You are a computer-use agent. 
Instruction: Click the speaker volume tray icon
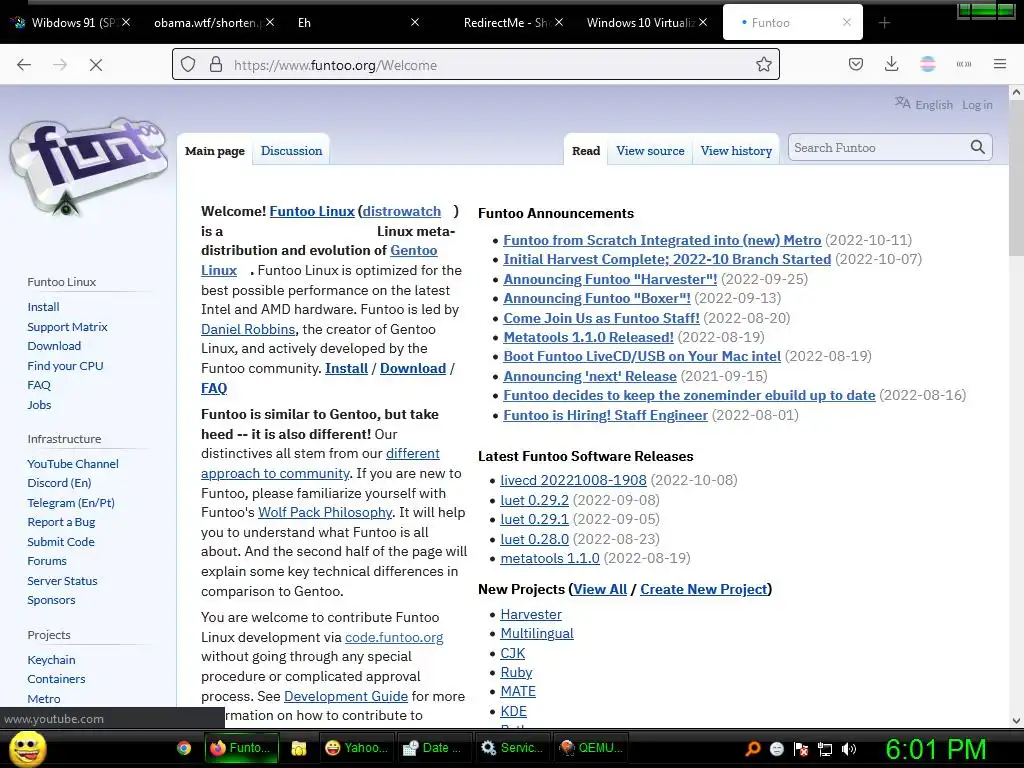coord(849,749)
